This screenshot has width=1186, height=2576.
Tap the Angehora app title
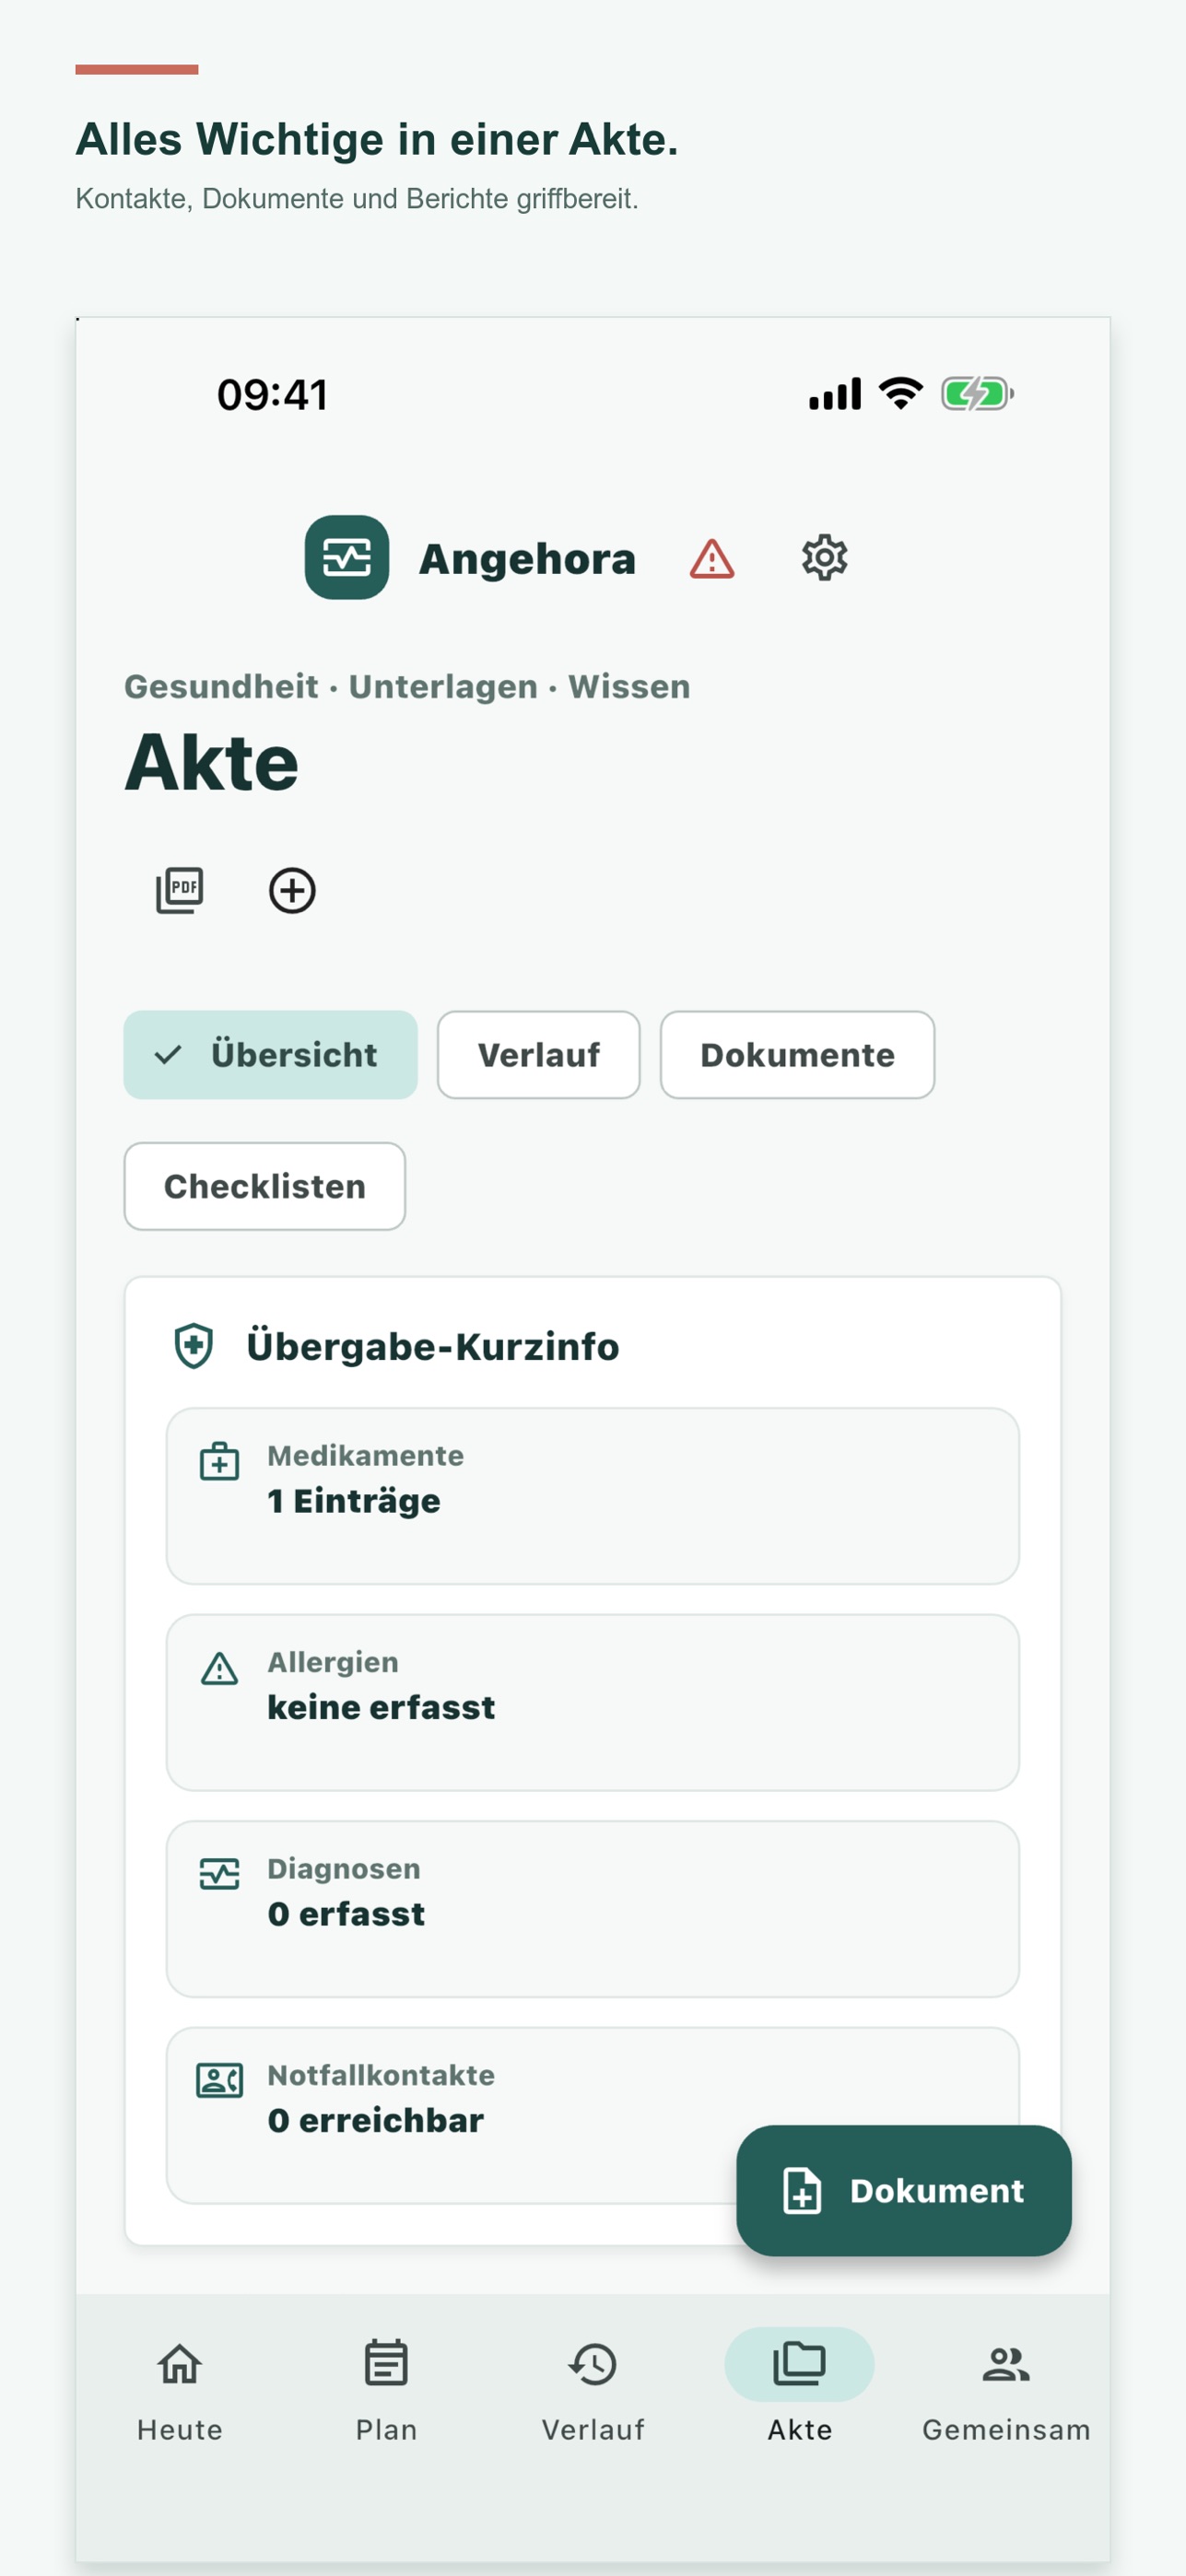click(x=527, y=559)
